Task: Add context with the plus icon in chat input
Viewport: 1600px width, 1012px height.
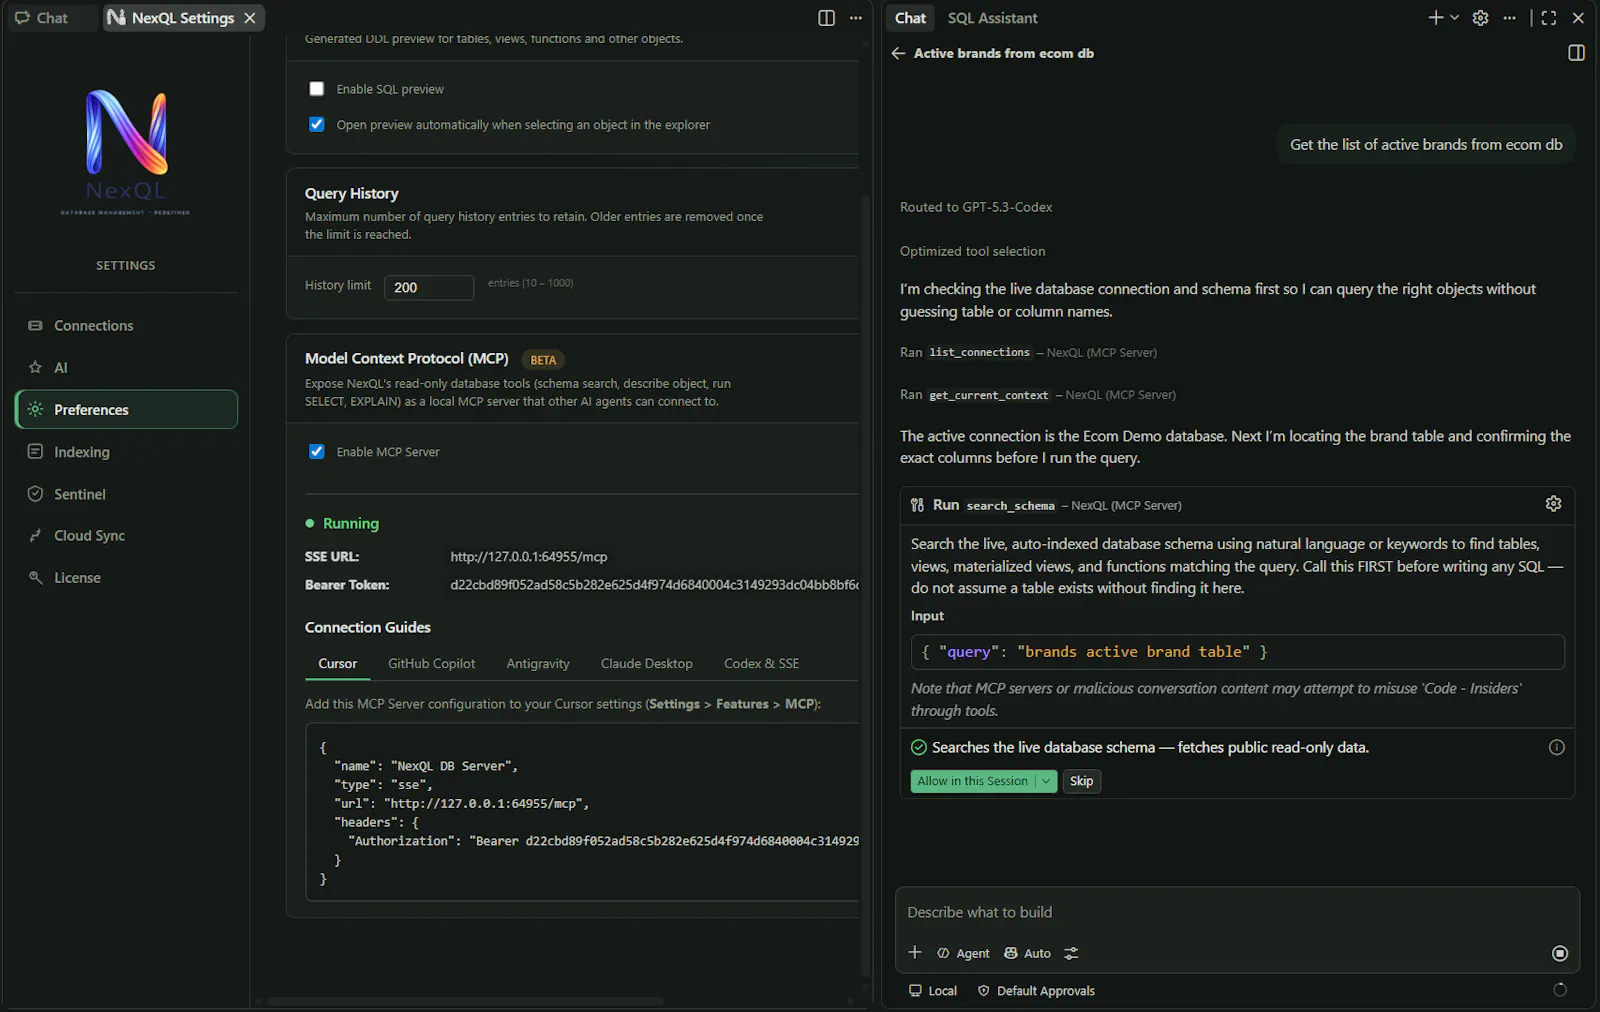Action: click(x=915, y=953)
